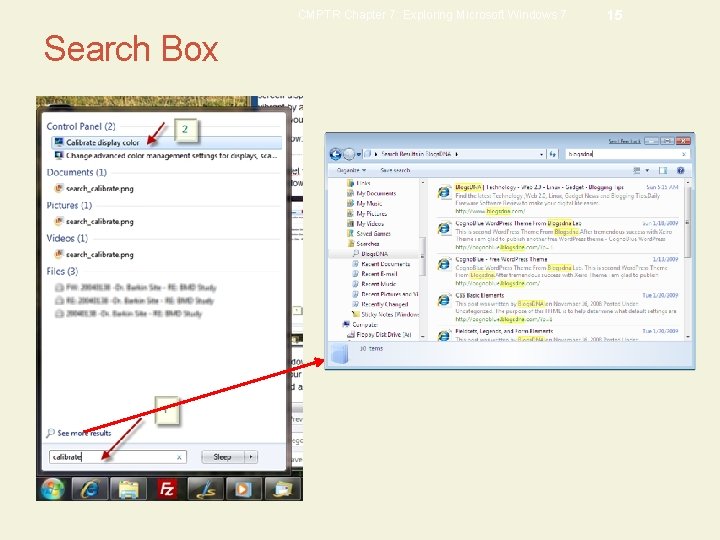Click the navigation pane scrollbar thumb

pos(422,255)
